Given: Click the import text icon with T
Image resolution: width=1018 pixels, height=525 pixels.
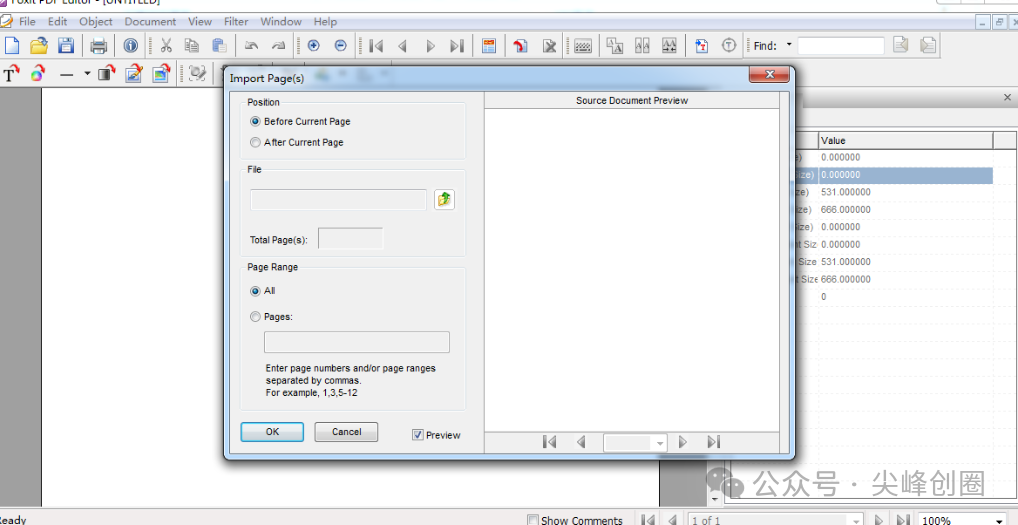Looking at the screenshot, I should pos(701,45).
